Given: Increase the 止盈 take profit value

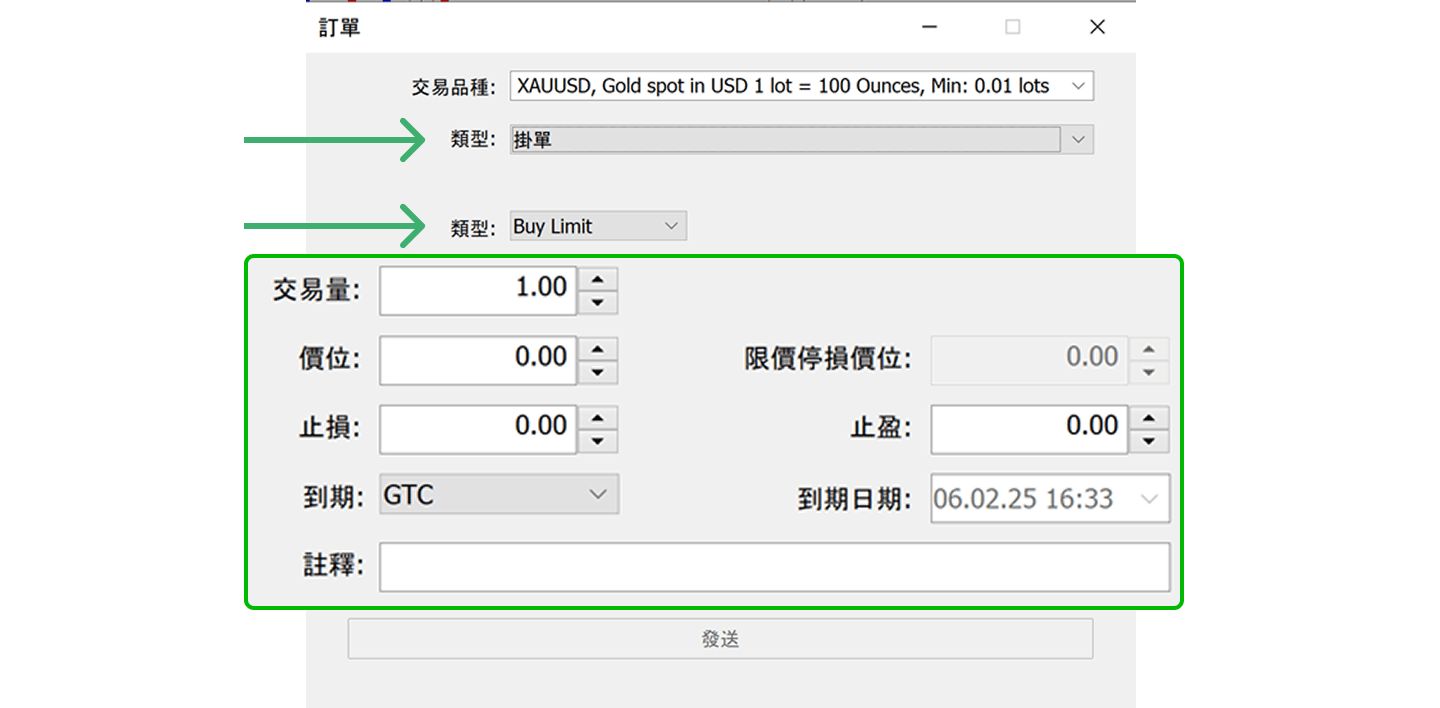Looking at the screenshot, I should pos(1150,417).
